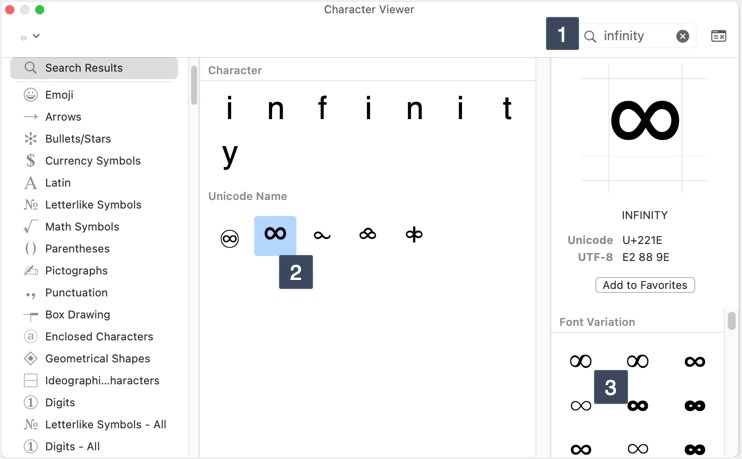The width and height of the screenshot is (742, 459).
Task: Choose first font variation of infinity
Action: coord(581,362)
